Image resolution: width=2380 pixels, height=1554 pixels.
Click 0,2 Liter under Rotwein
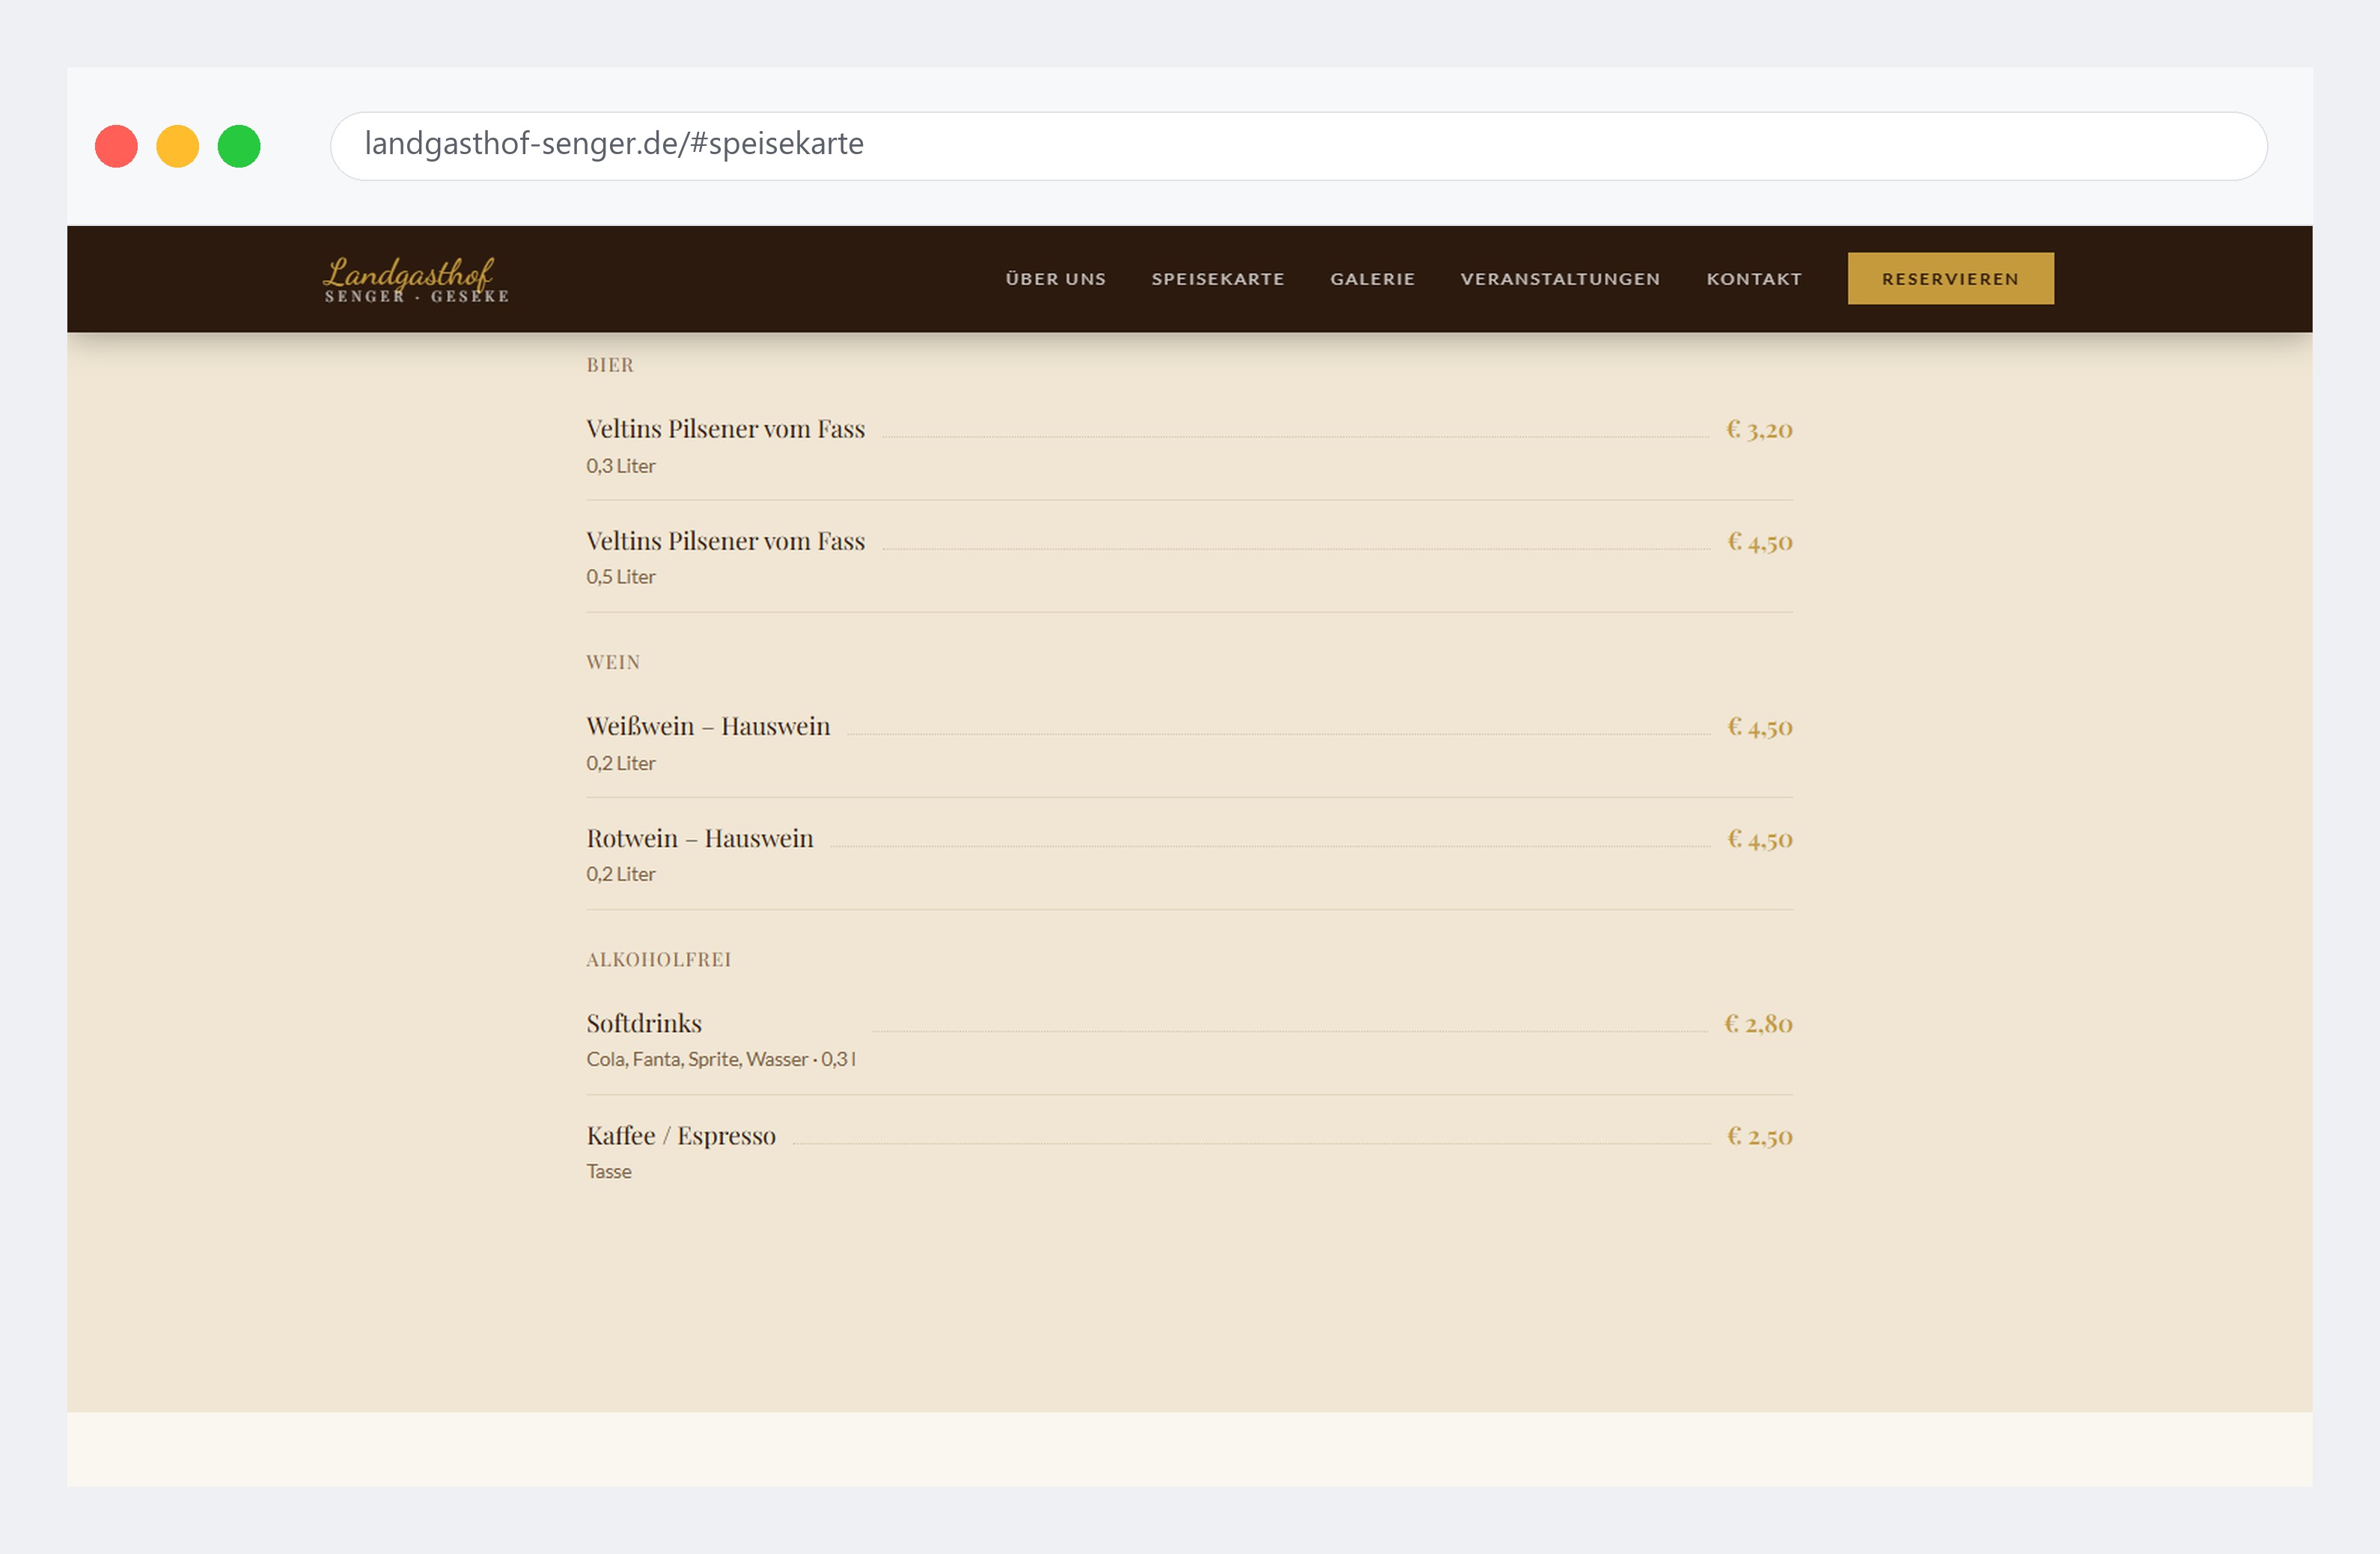(x=621, y=874)
